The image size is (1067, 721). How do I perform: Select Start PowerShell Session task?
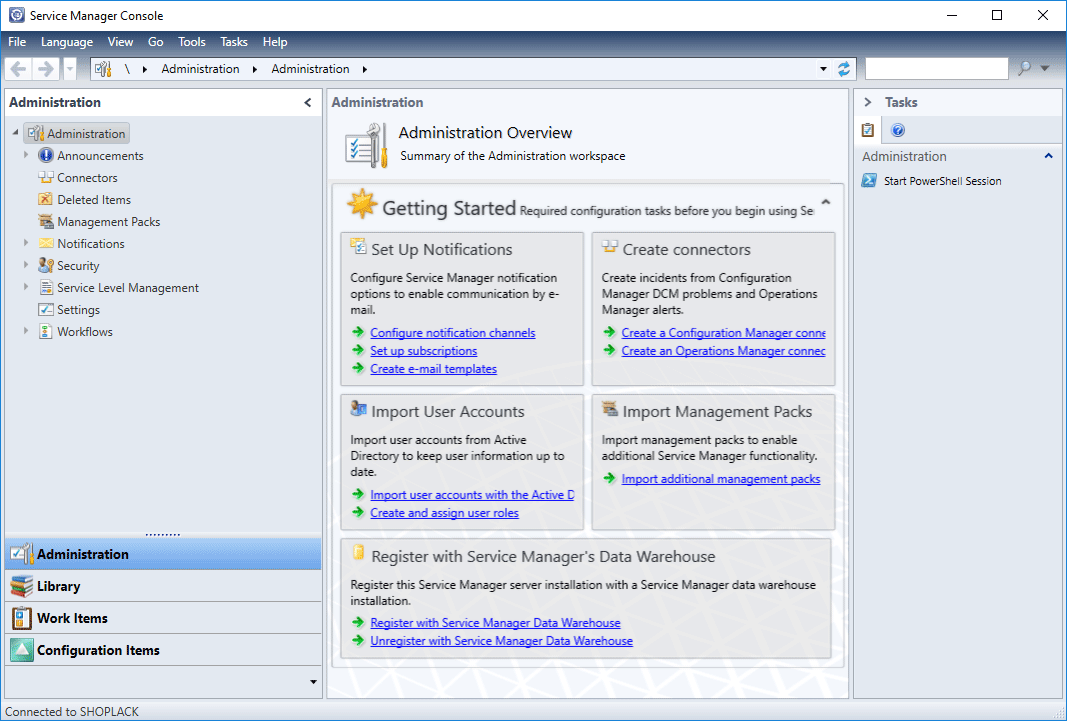pyautogui.click(x=942, y=181)
